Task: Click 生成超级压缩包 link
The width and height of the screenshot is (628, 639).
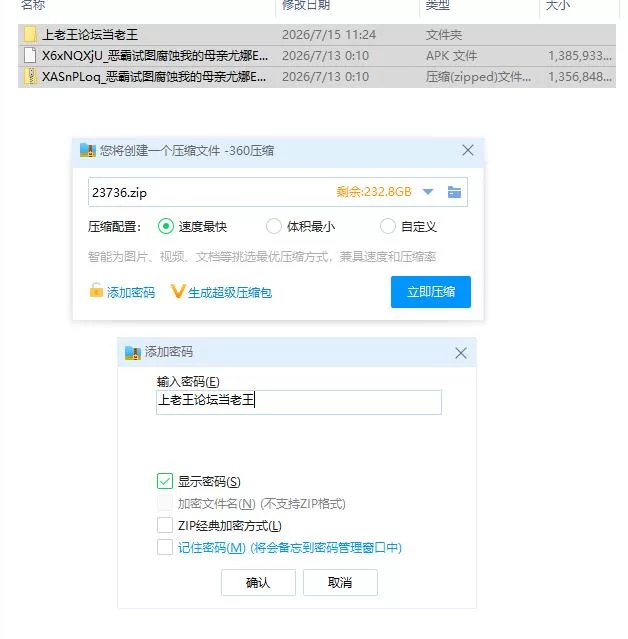Action: coord(230,293)
